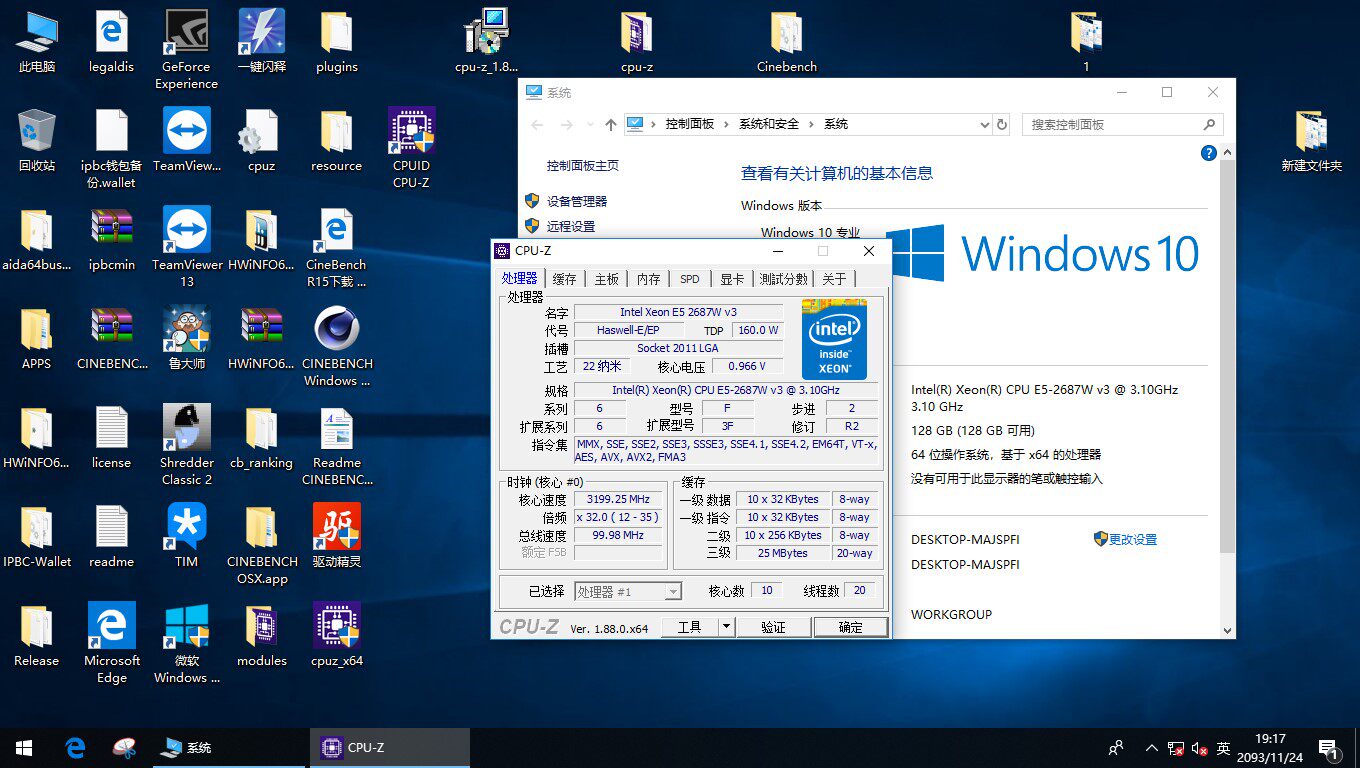Show hidden system tray icons

[x=1152, y=748]
